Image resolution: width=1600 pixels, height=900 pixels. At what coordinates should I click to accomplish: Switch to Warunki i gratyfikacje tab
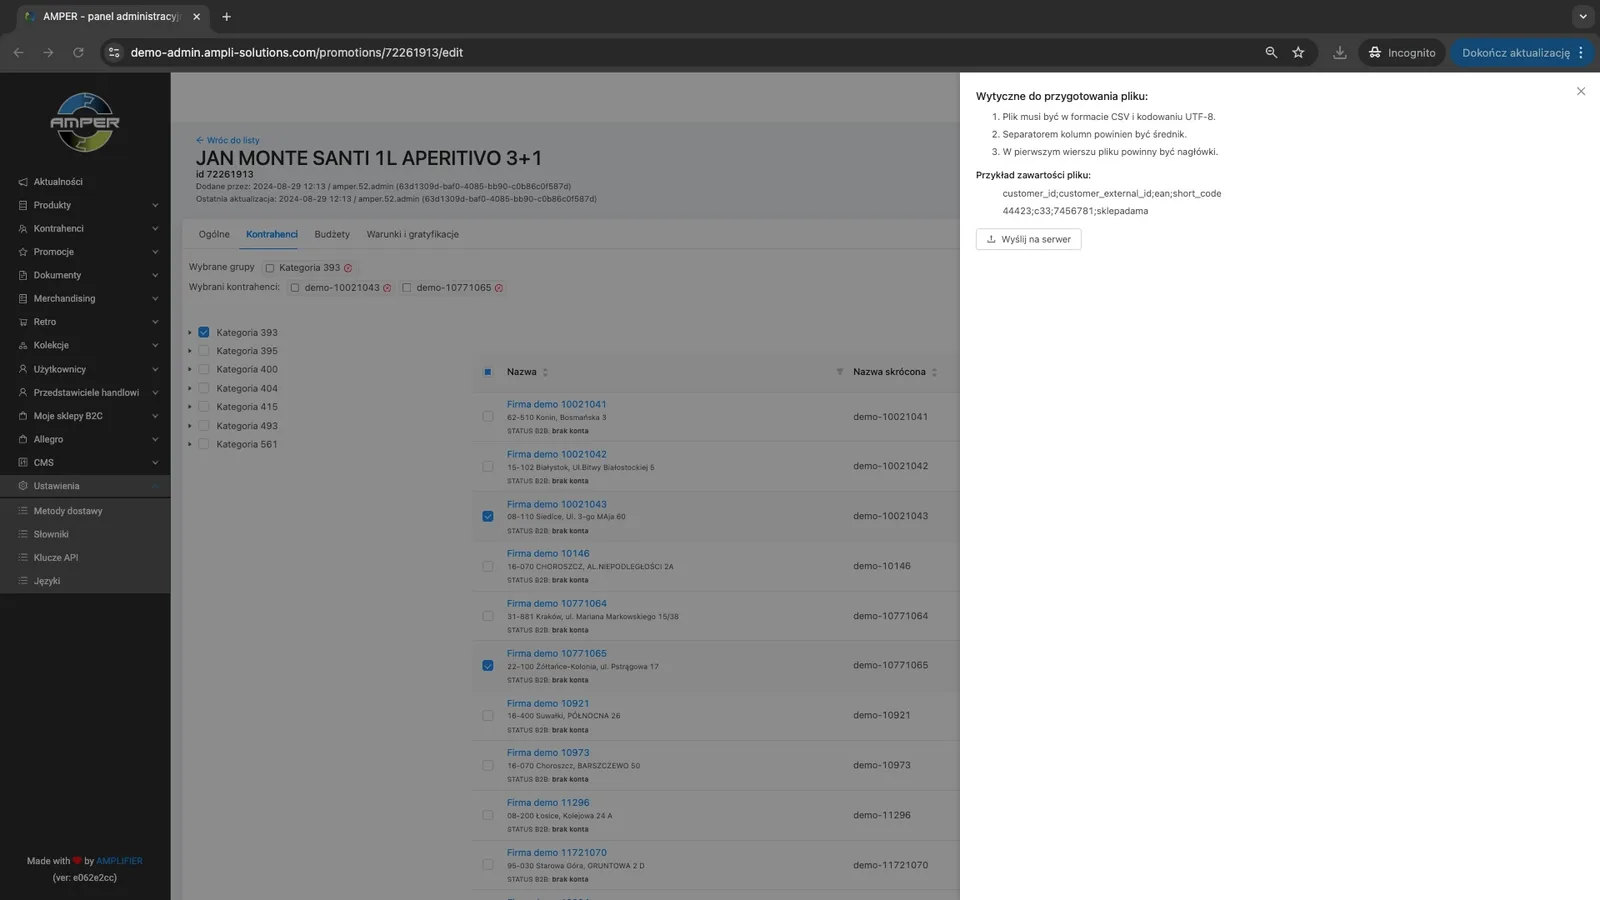412,234
